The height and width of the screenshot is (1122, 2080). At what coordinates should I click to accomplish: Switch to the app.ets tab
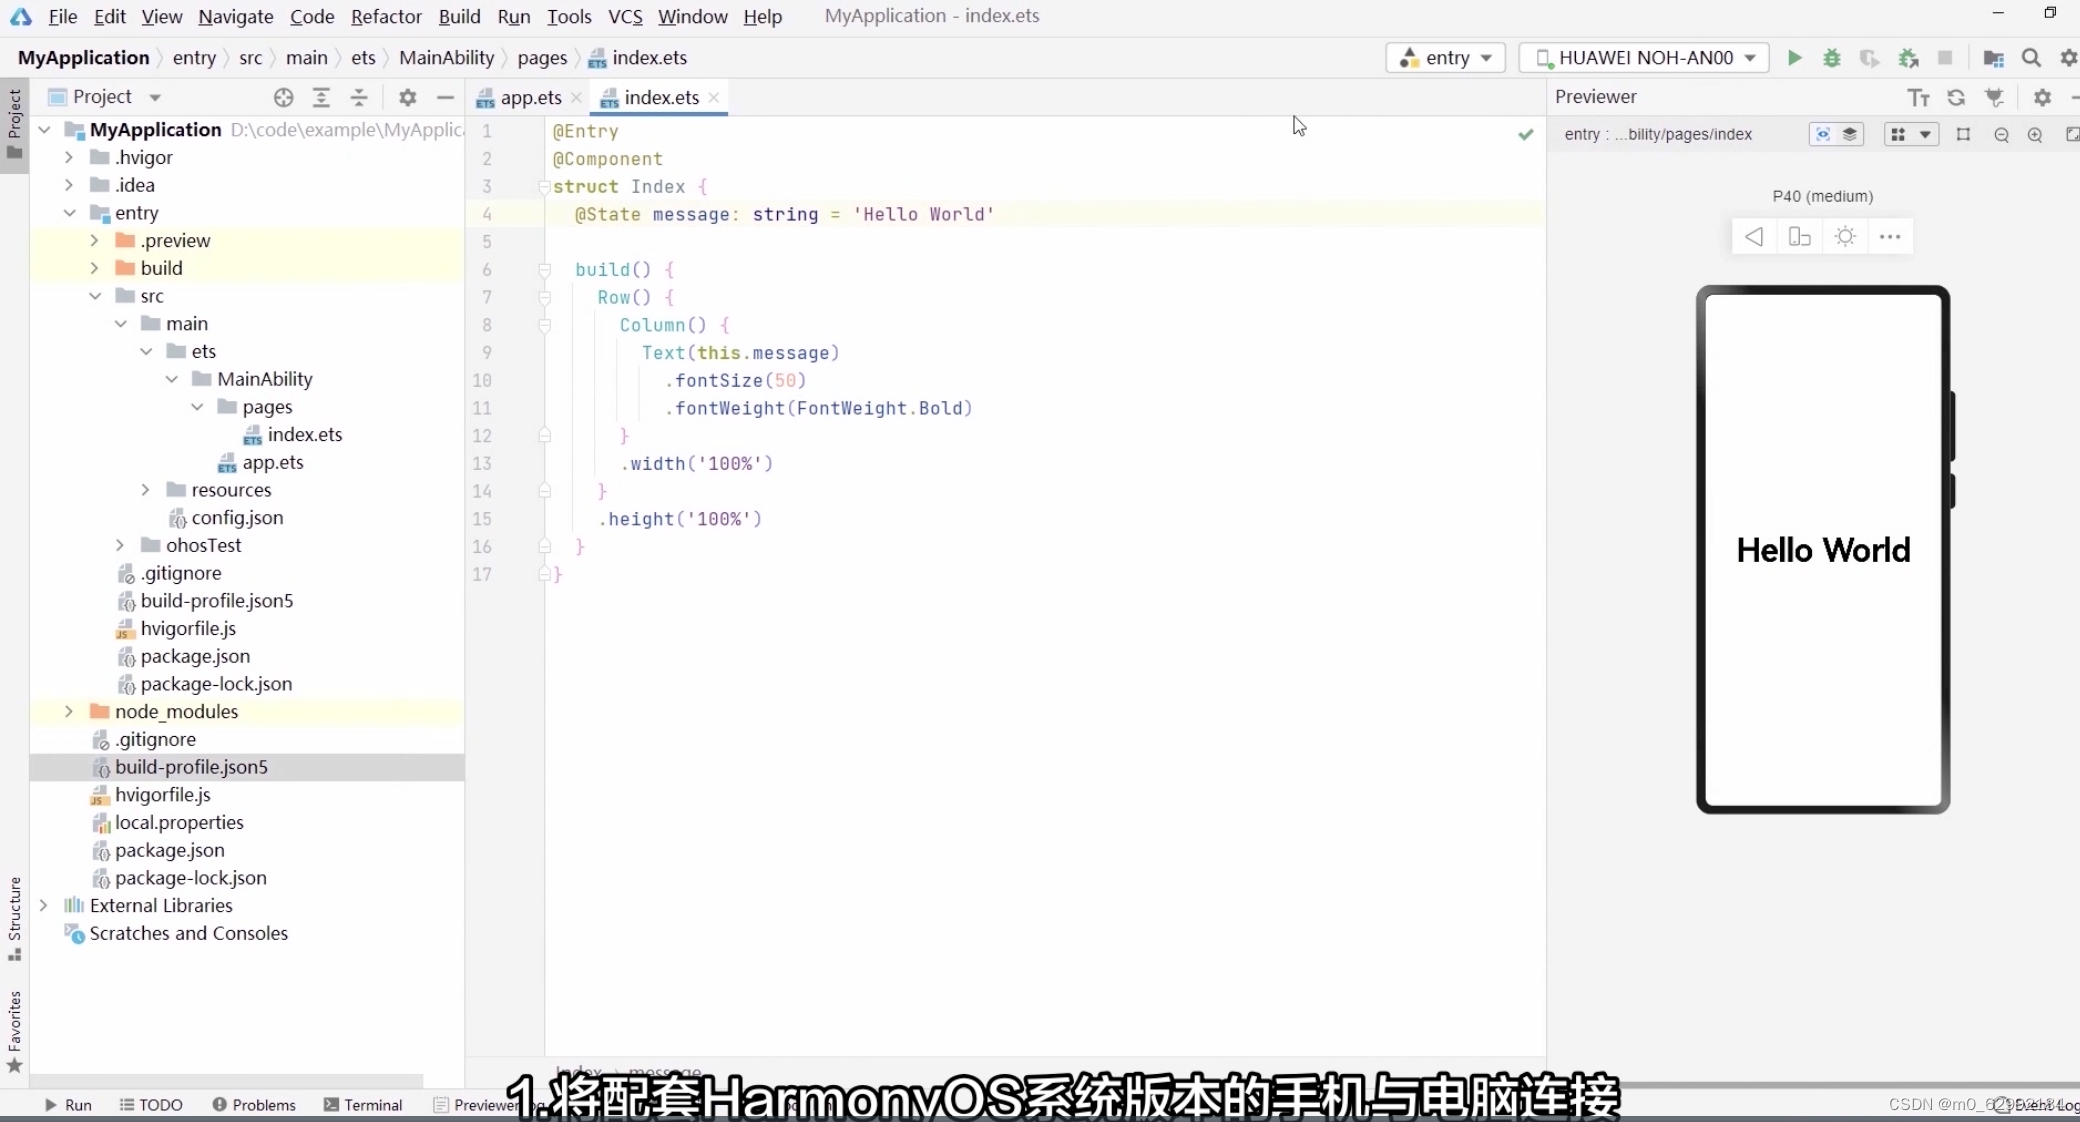(530, 97)
